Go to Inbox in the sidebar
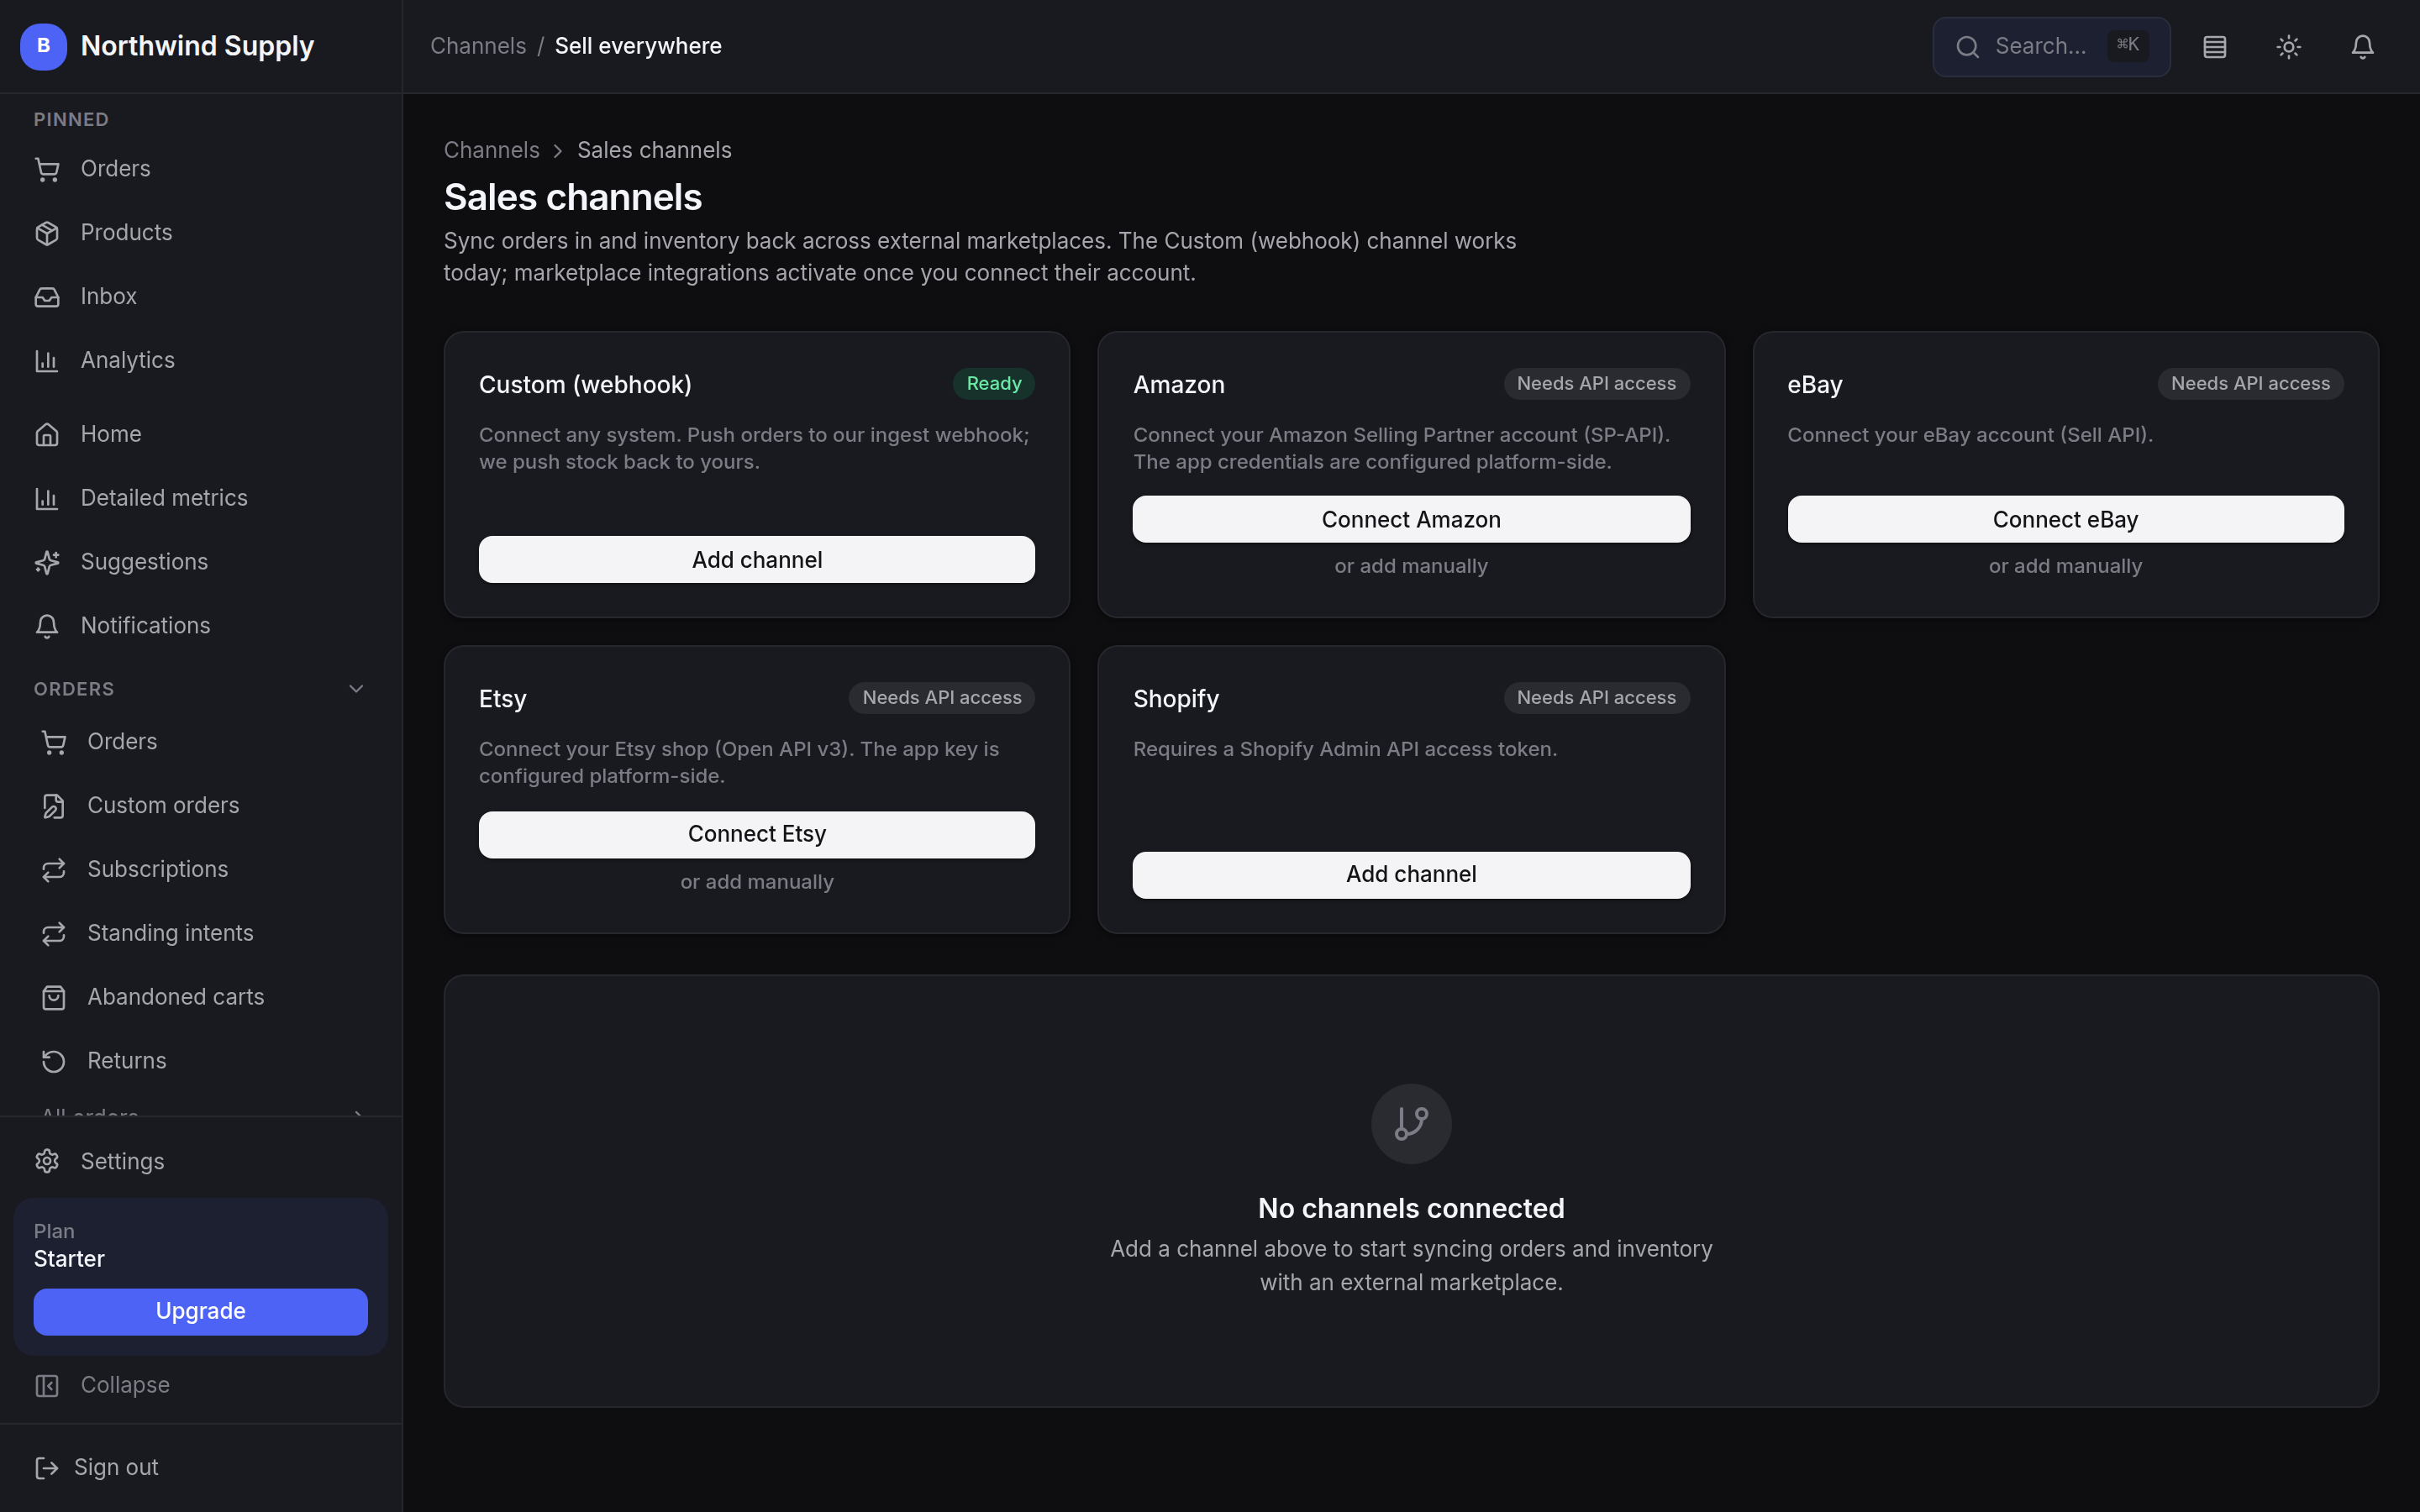2420x1512 pixels. tap(200, 297)
